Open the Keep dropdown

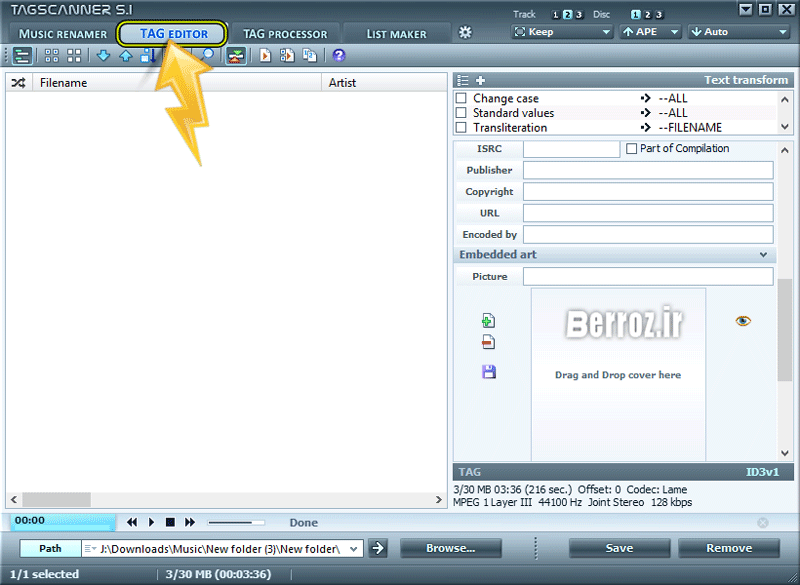(561, 32)
